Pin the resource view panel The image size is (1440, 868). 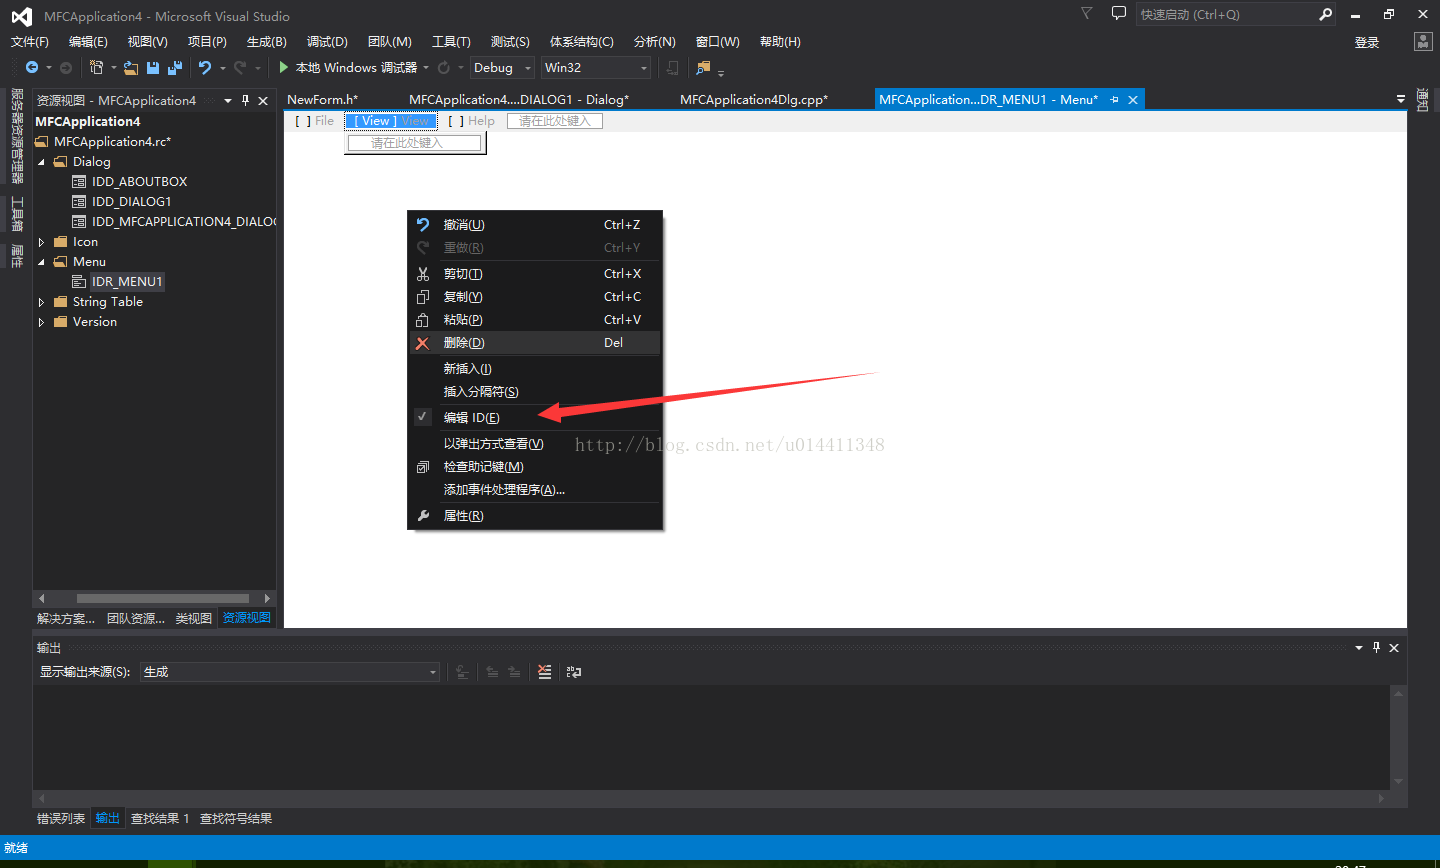pyautogui.click(x=246, y=100)
